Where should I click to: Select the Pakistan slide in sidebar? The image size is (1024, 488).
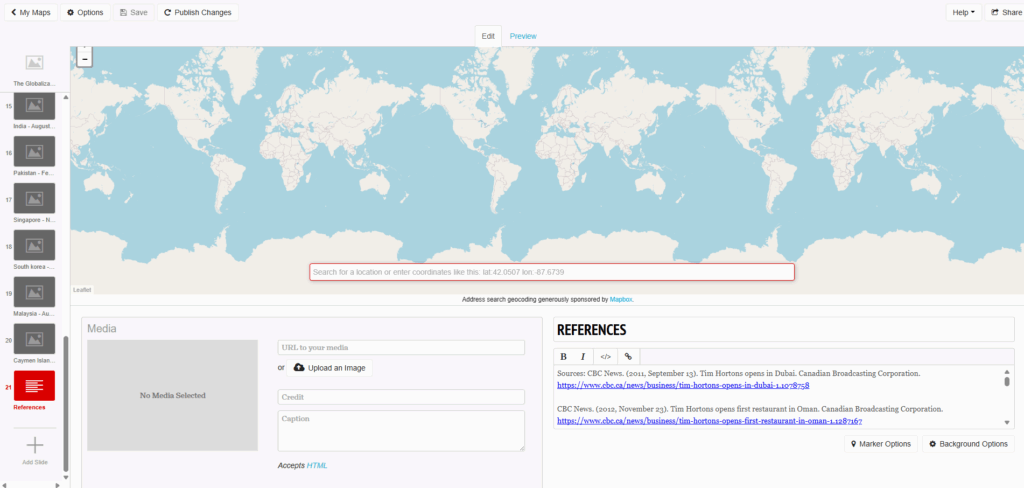coord(34,152)
